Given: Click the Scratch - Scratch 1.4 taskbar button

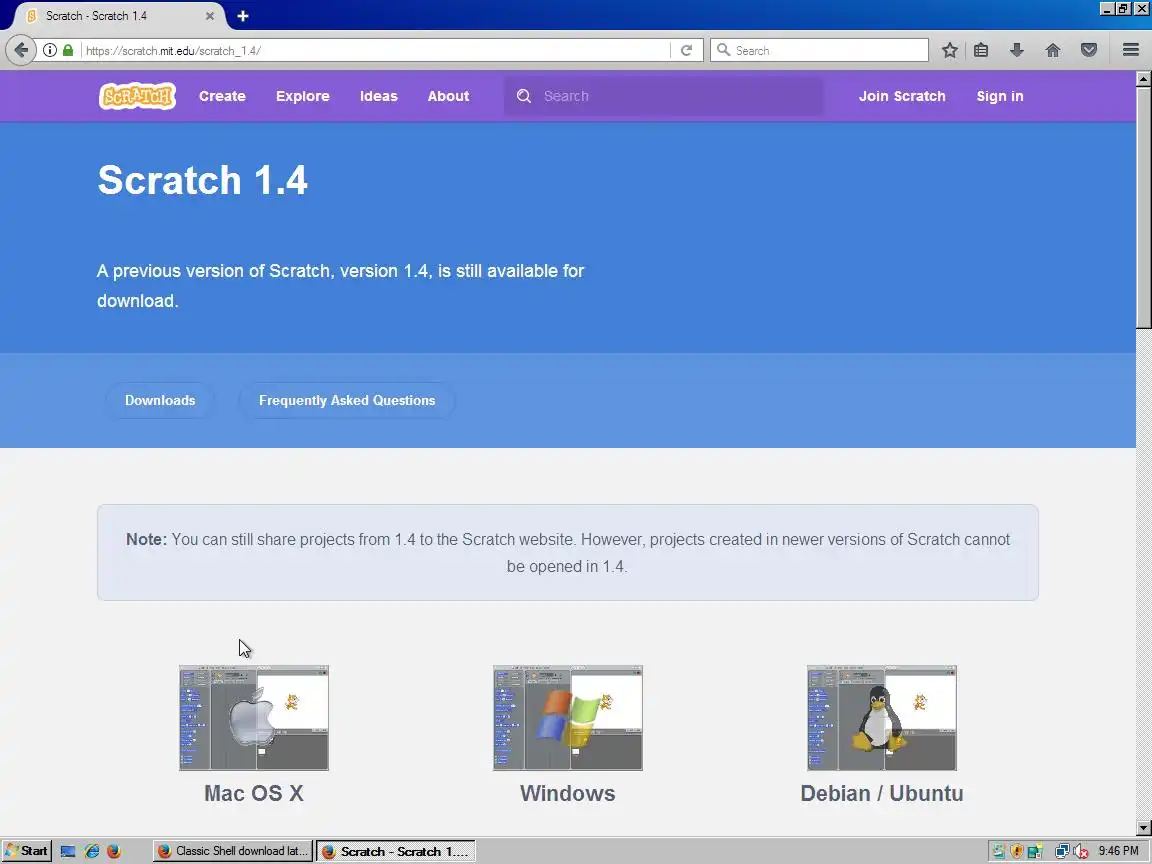Looking at the screenshot, I should click(x=396, y=851).
